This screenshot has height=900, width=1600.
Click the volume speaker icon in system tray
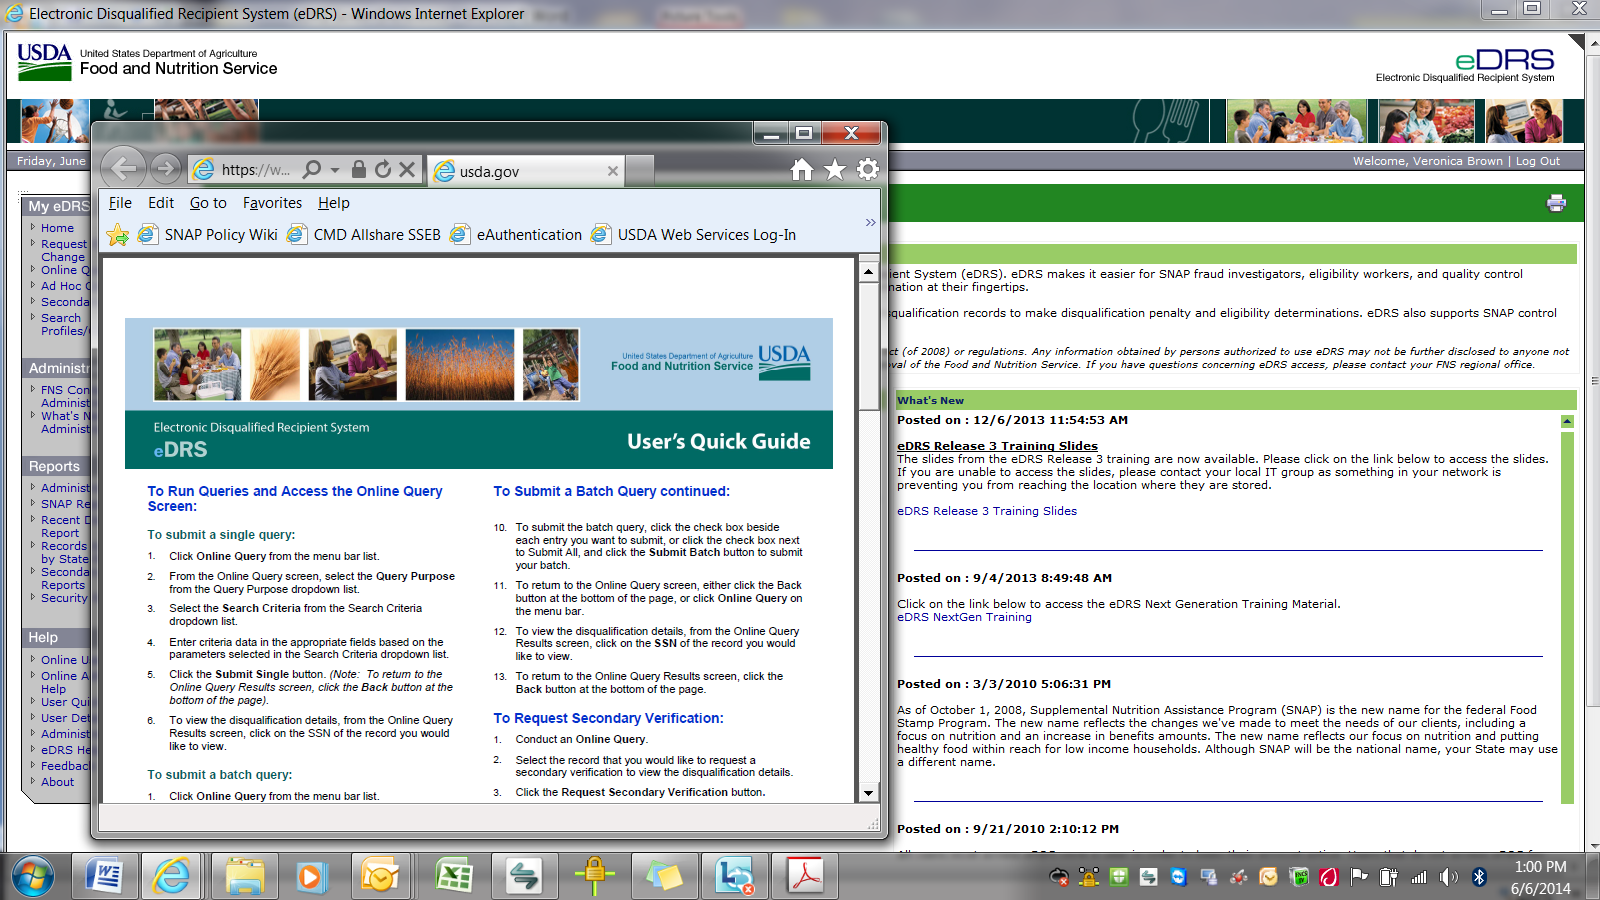point(1449,877)
